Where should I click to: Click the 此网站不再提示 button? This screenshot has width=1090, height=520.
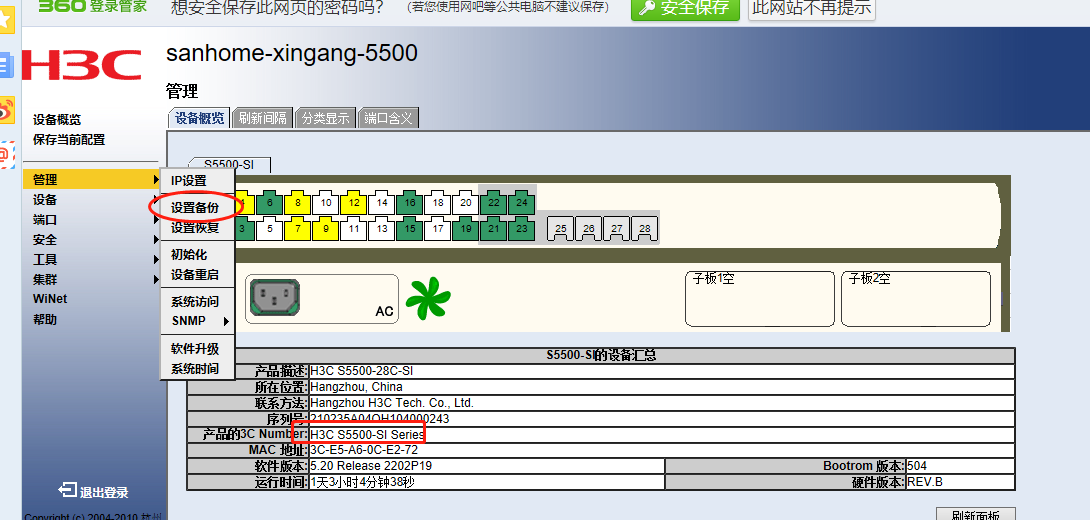tap(811, 8)
